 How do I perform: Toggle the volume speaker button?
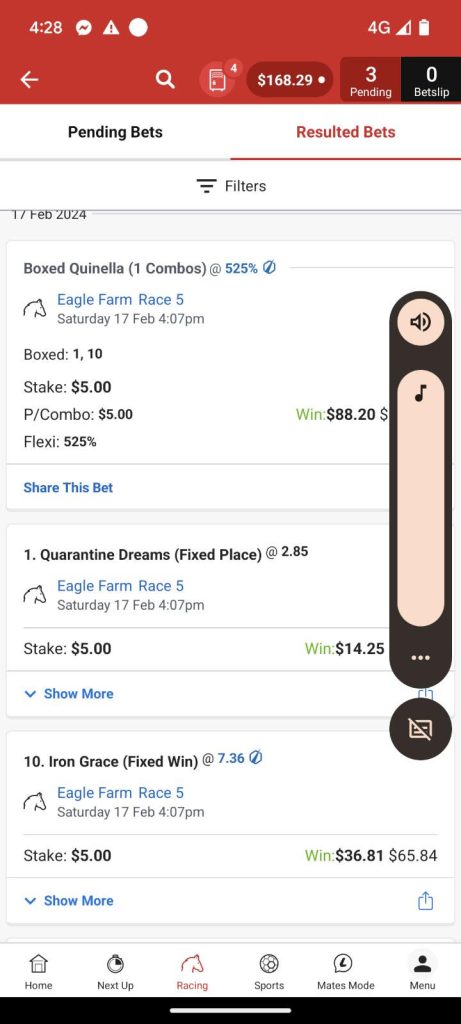[x=421, y=322]
